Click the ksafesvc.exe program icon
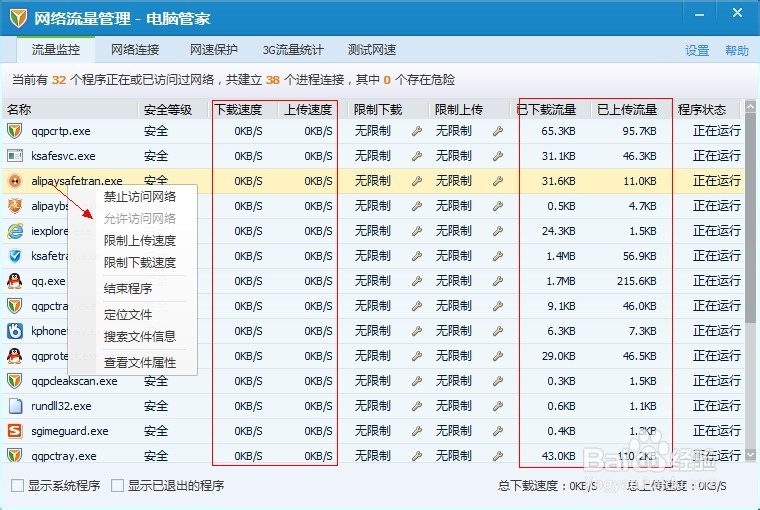The image size is (760, 510). tap(15, 156)
